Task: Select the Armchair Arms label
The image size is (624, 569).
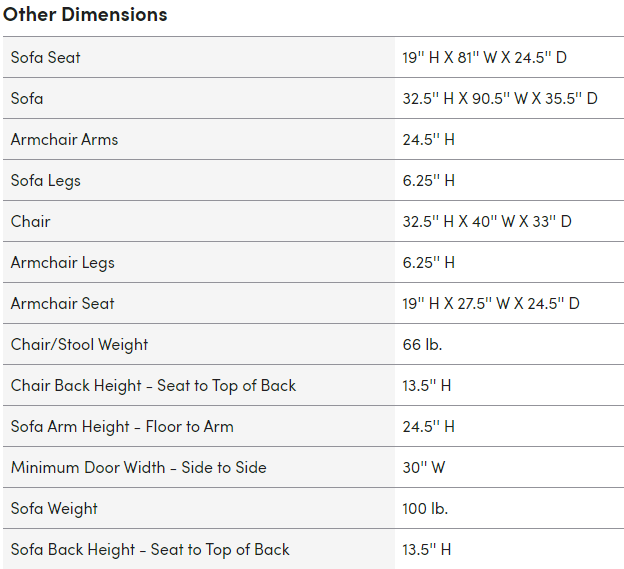Action: 64,139
